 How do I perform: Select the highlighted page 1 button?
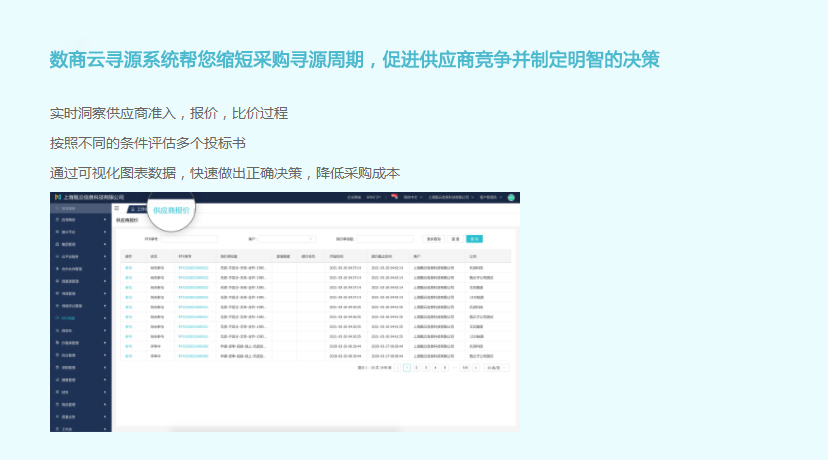407,368
